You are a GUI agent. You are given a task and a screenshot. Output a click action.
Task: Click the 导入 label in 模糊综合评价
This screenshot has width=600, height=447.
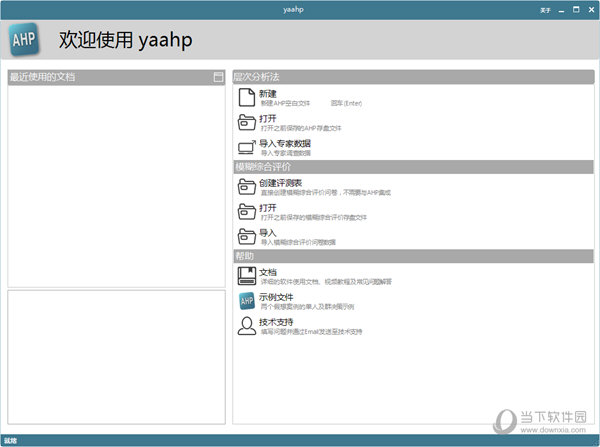(267, 233)
